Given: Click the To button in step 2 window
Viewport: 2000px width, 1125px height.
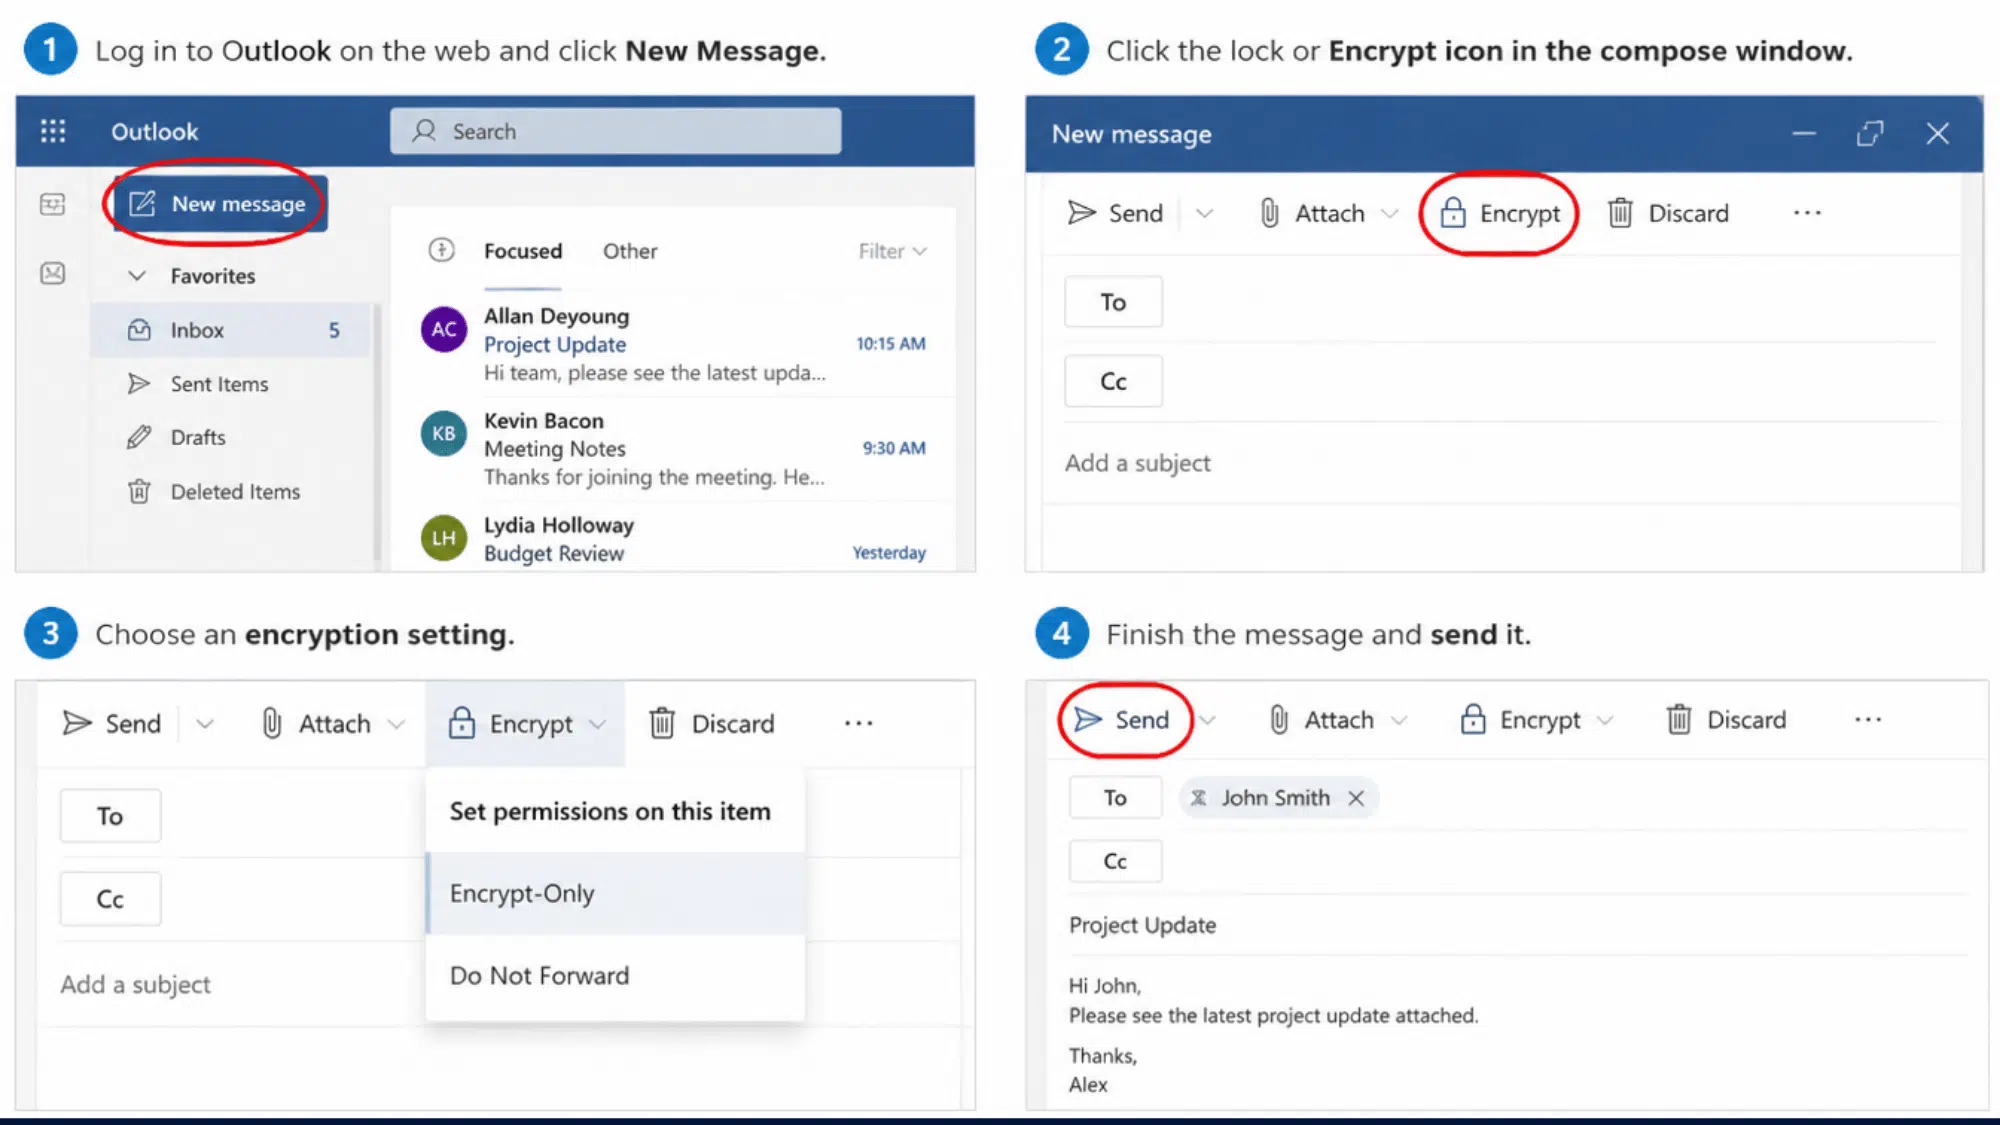Looking at the screenshot, I should point(1113,302).
